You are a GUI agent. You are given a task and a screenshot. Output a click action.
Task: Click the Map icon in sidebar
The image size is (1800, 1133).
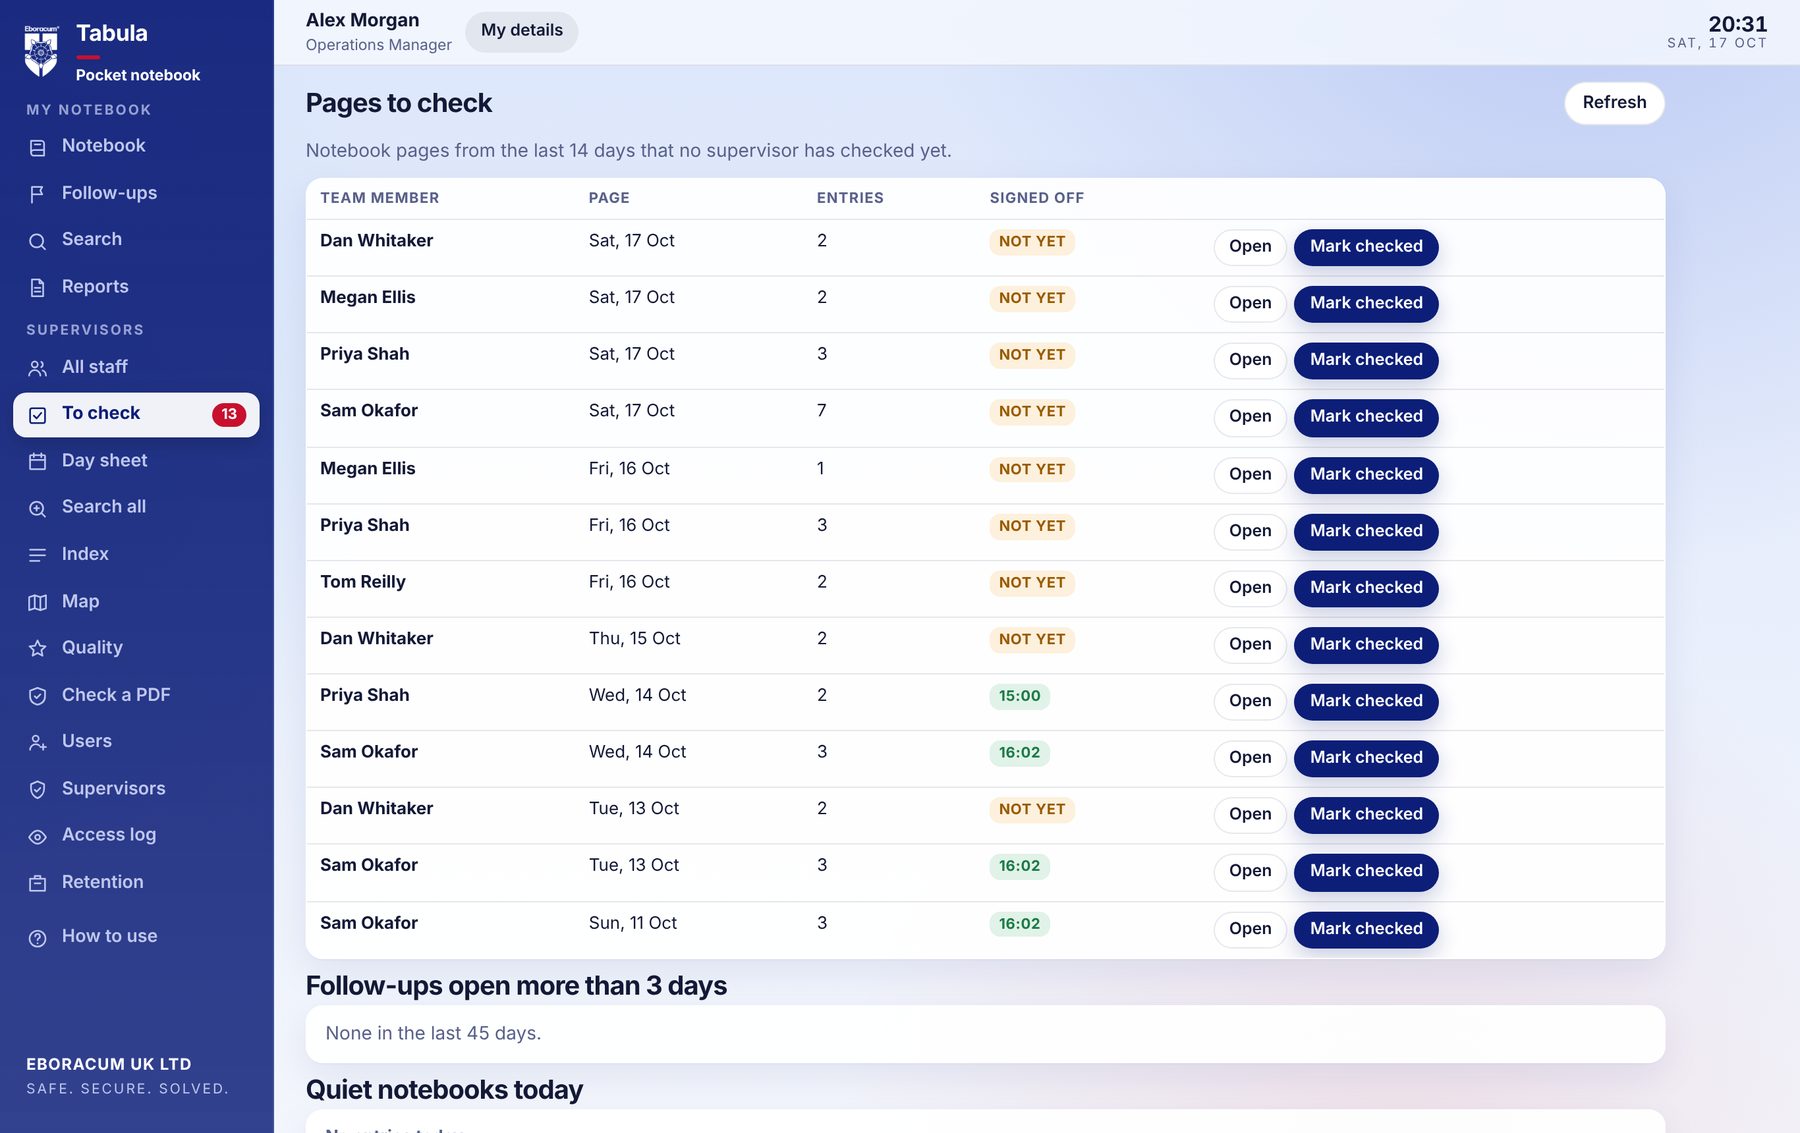point(38,602)
